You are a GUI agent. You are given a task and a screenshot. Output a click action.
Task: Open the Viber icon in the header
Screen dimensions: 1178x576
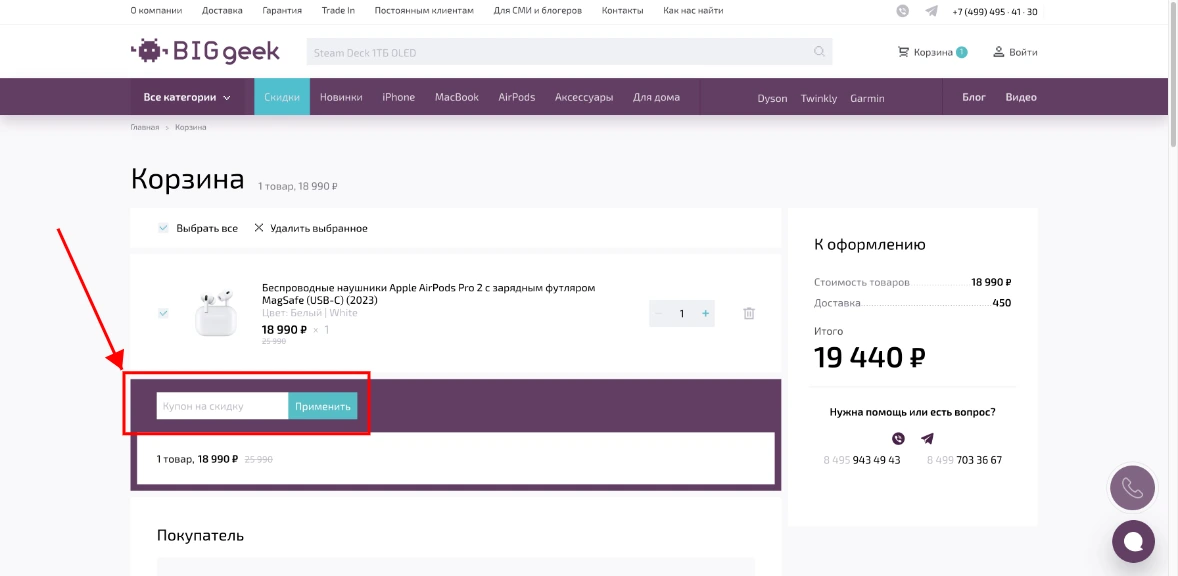click(x=902, y=11)
